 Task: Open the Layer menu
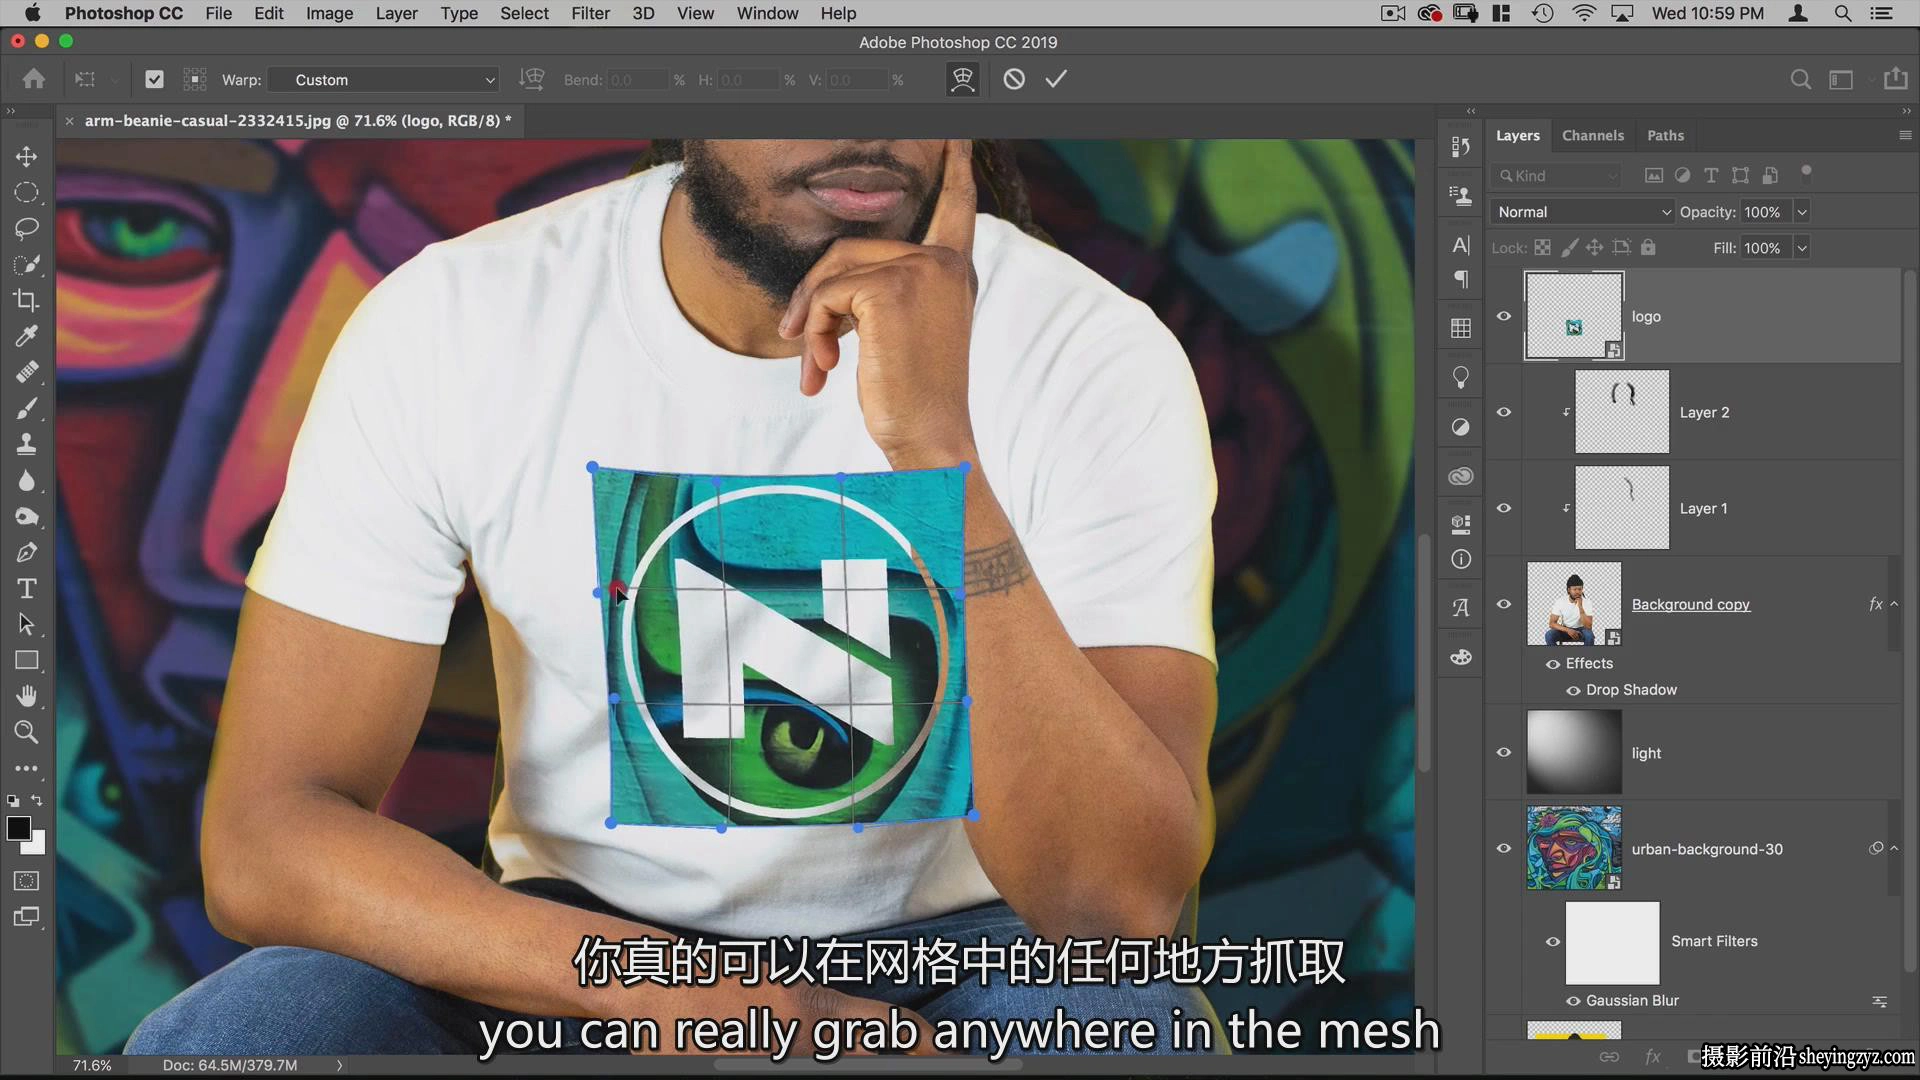tap(396, 13)
